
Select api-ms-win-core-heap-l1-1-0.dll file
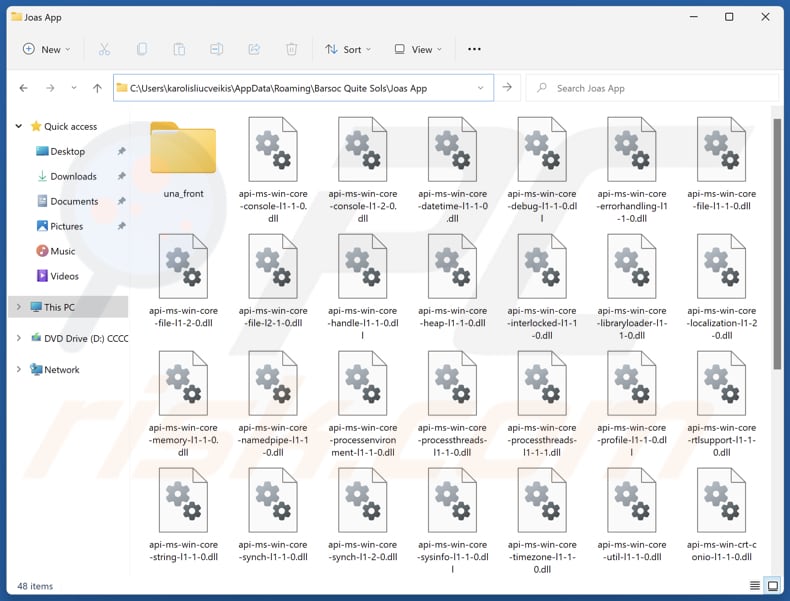click(x=452, y=281)
